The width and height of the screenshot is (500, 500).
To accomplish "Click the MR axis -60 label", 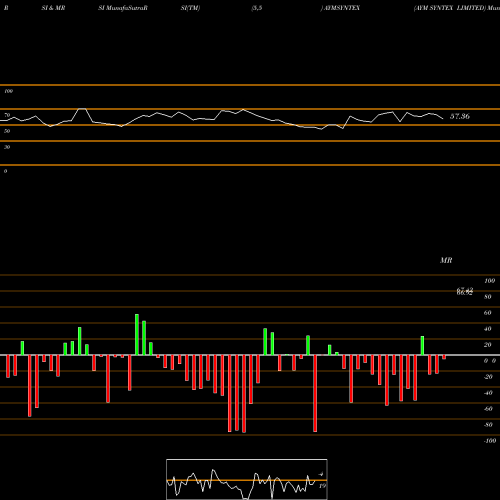I will 488,409.
